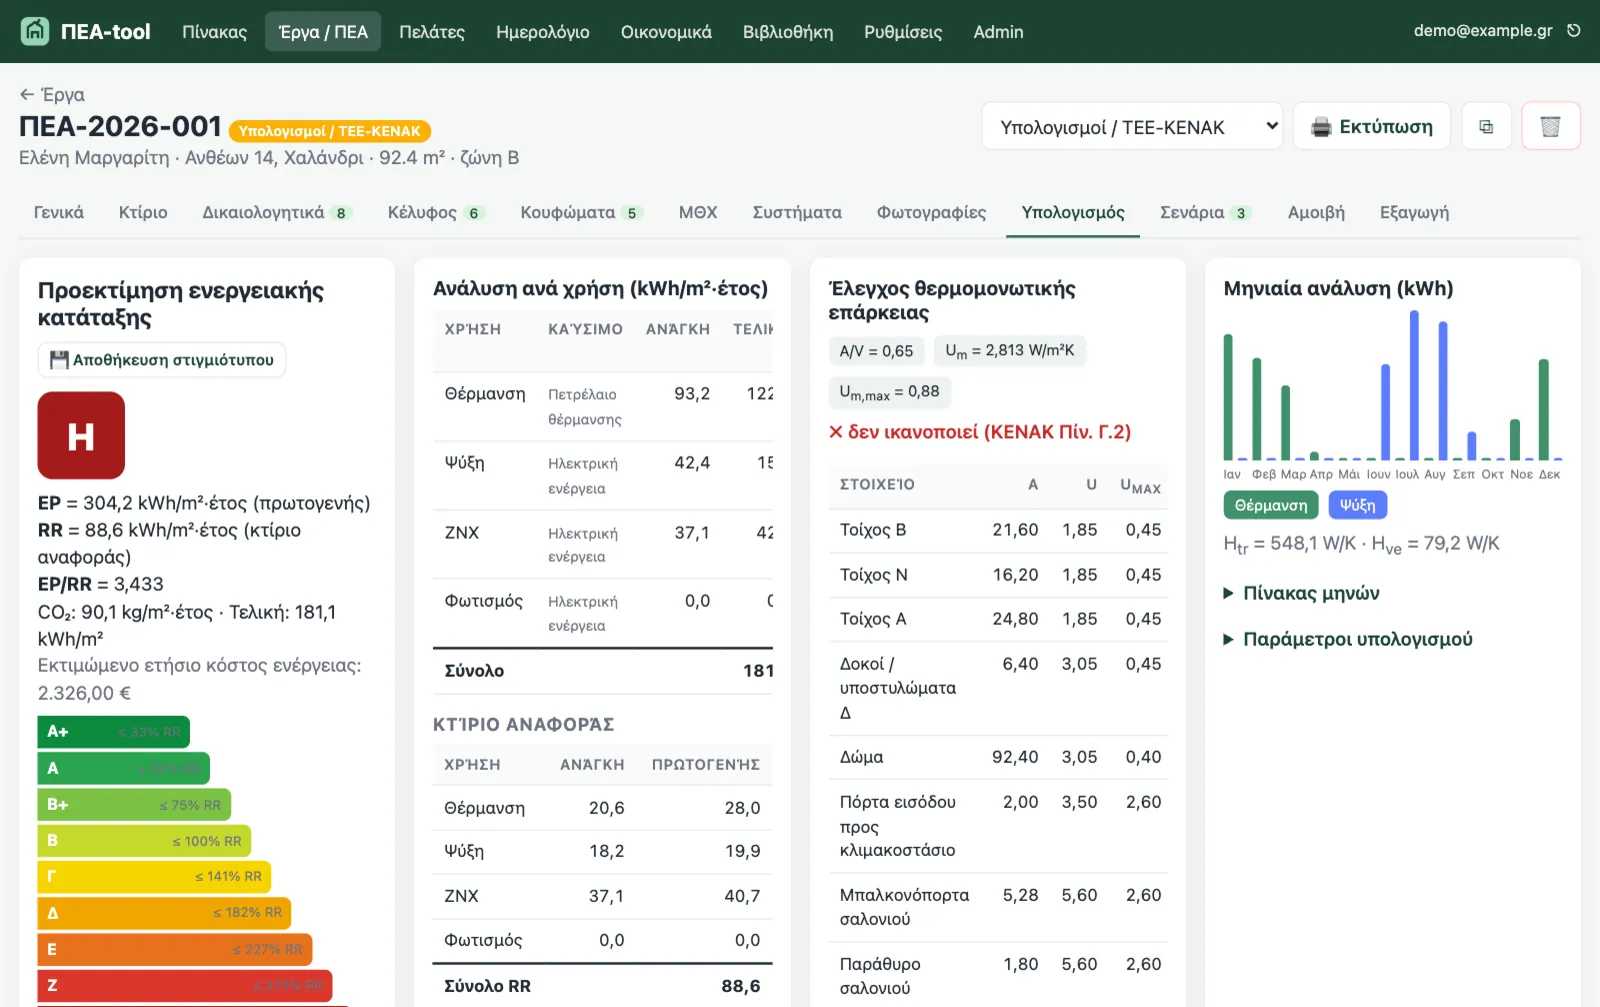Click the Υπολογισμοί / ΤΕΕ-ΚΕΝΑΚ orange status badge
The width and height of the screenshot is (1600, 1007).
pyautogui.click(x=330, y=131)
